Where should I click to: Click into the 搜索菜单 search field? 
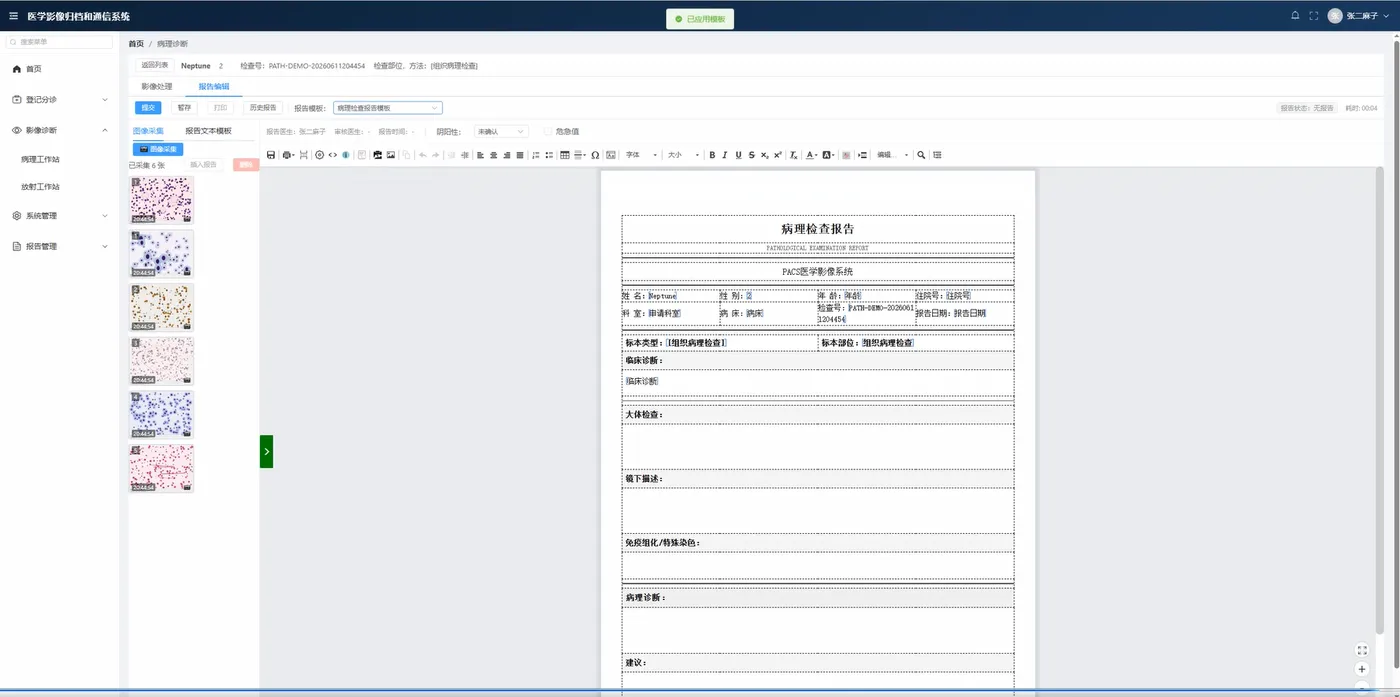[x=59, y=42]
